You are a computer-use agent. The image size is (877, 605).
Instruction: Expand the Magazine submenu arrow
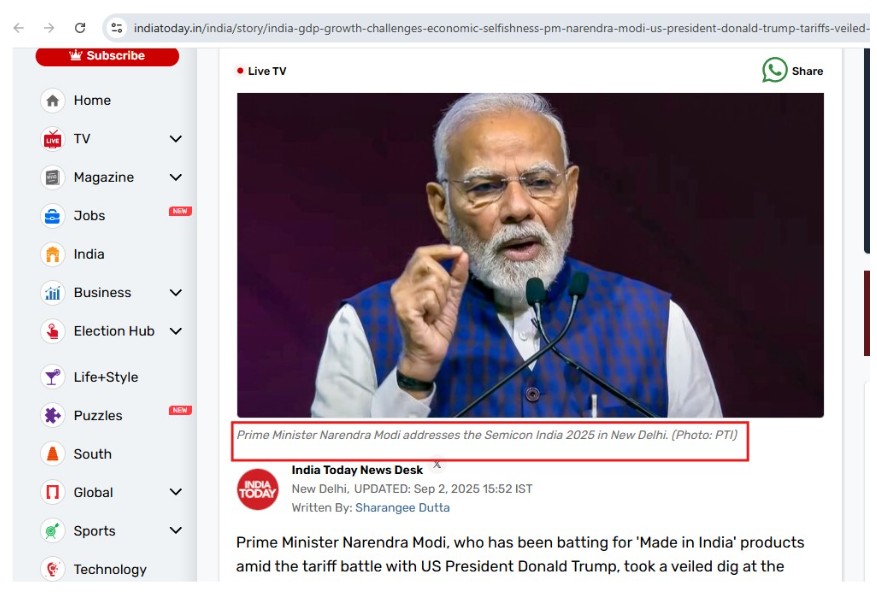click(176, 178)
